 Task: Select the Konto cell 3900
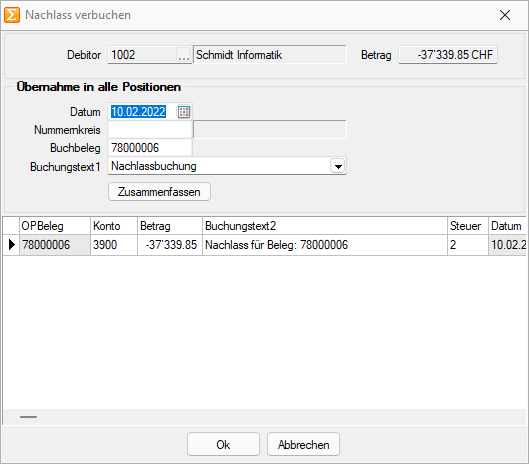pos(114,245)
